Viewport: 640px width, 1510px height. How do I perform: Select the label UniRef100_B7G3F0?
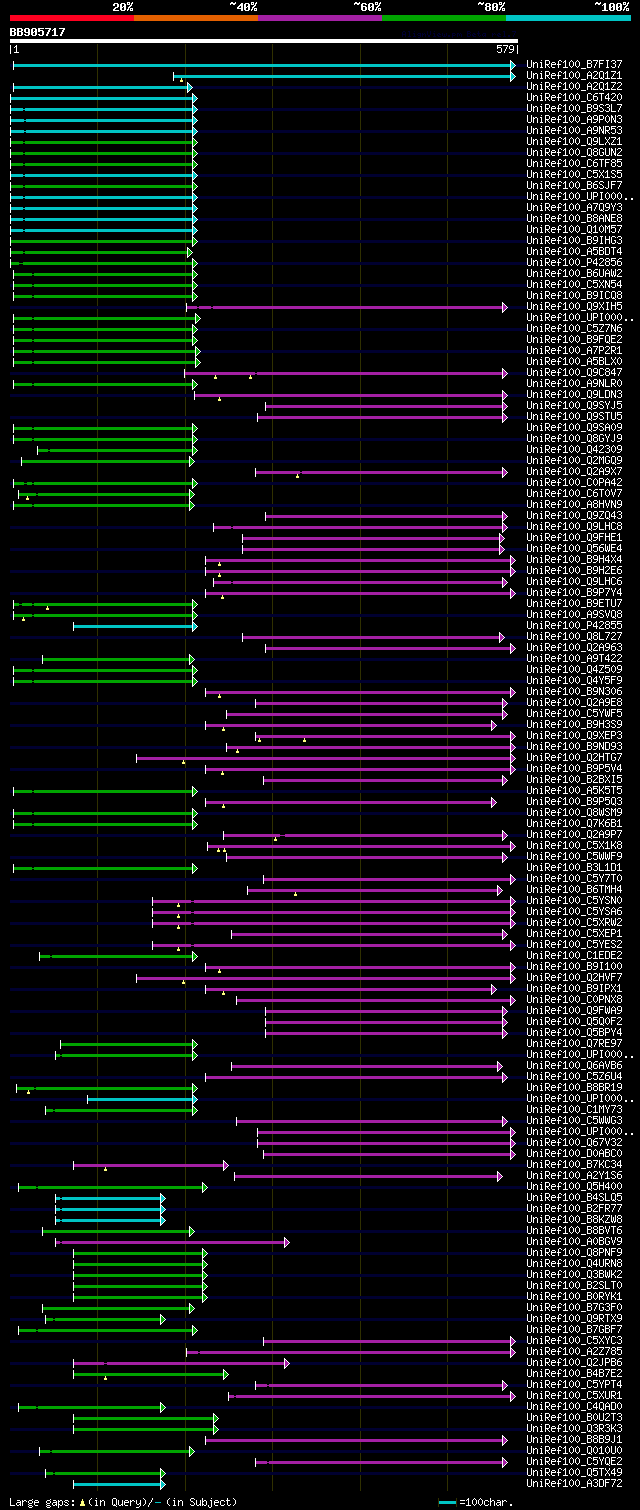coord(574,1307)
